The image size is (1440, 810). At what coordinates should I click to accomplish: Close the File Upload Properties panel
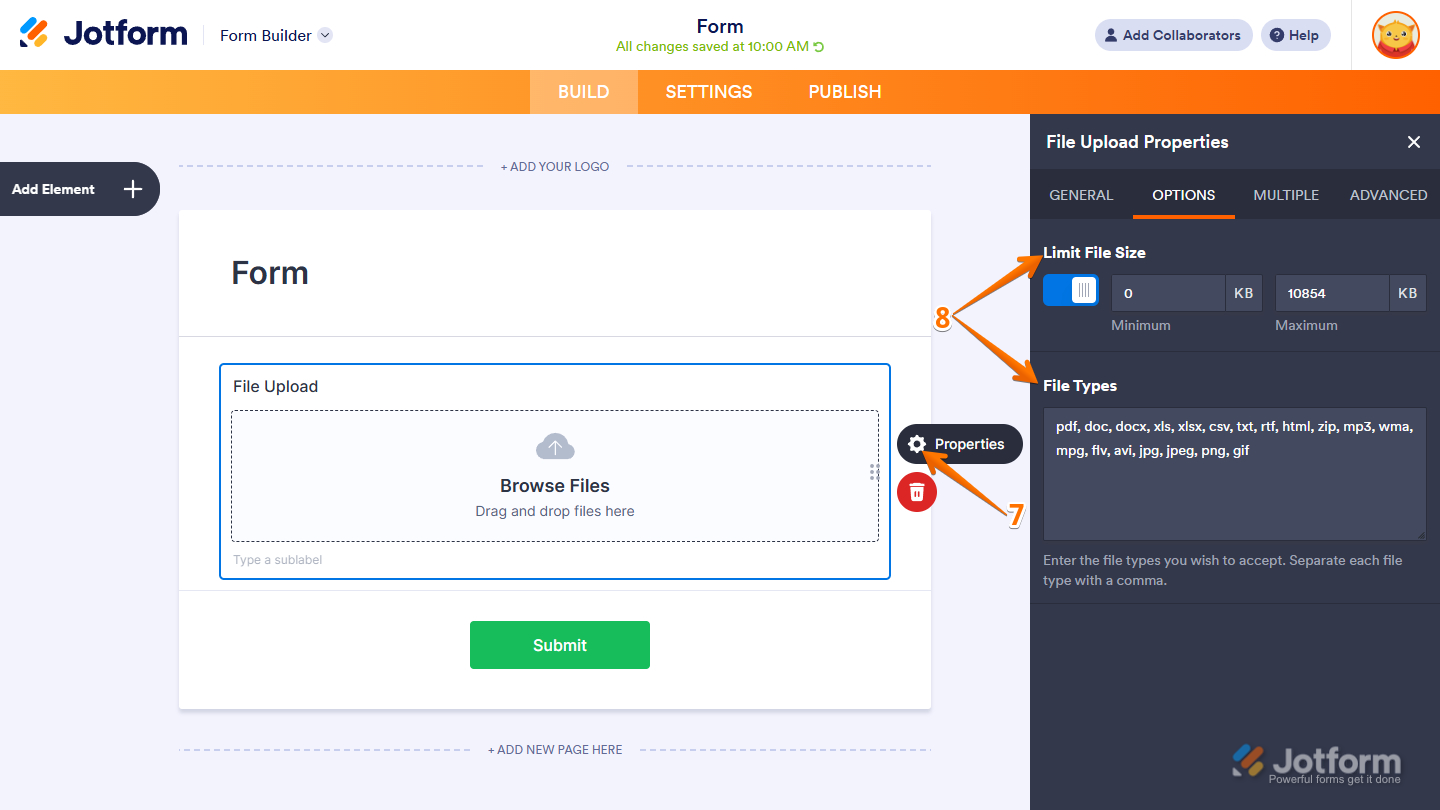(x=1414, y=142)
